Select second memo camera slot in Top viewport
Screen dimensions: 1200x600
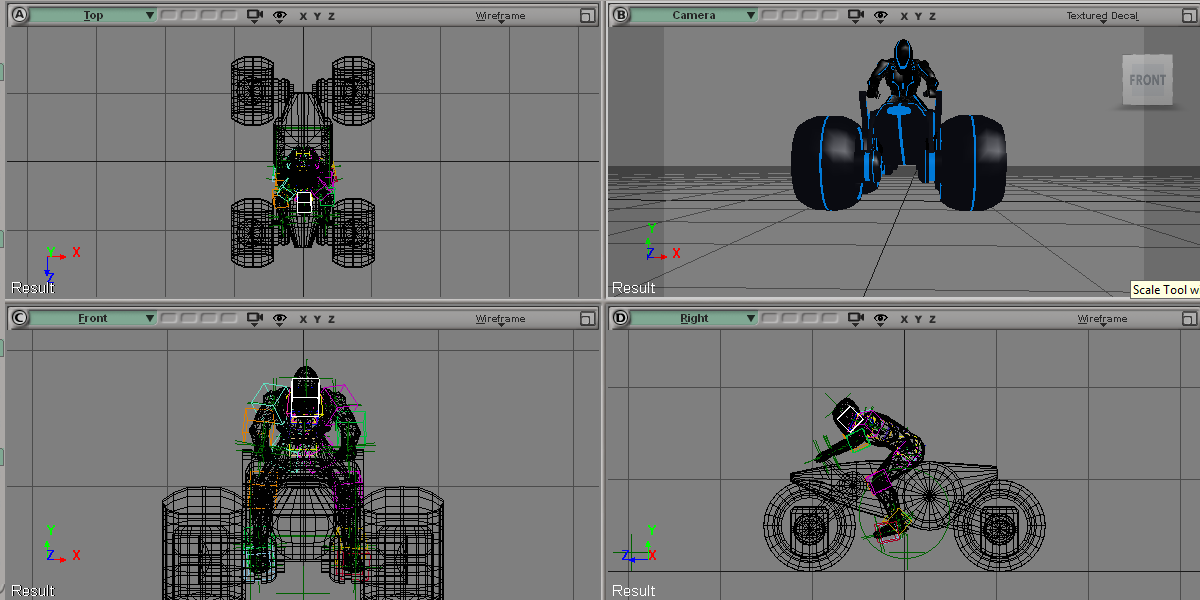click(189, 16)
